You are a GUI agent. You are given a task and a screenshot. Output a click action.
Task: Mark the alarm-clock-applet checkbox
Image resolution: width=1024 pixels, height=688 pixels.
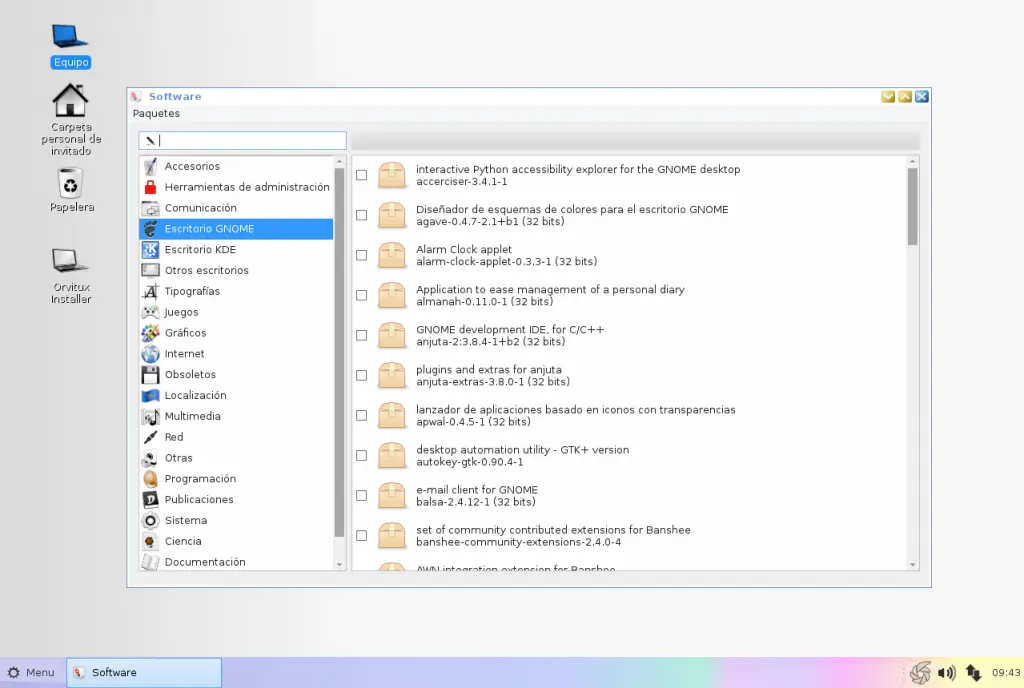pos(361,255)
